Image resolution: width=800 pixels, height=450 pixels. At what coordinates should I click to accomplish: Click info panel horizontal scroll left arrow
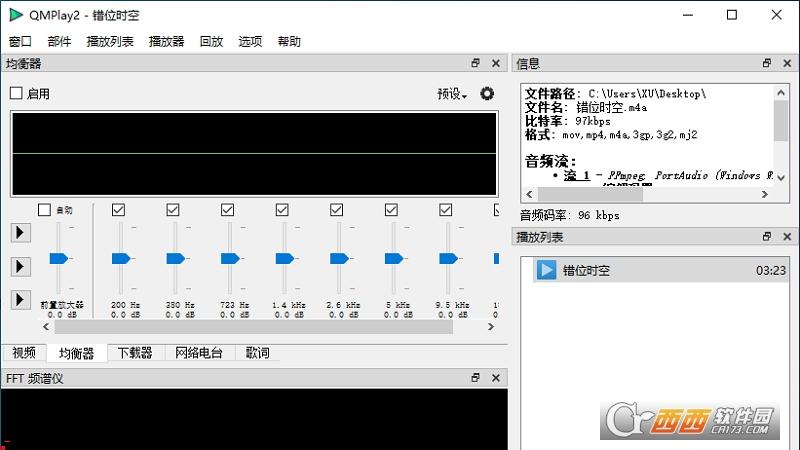(529, 194)
